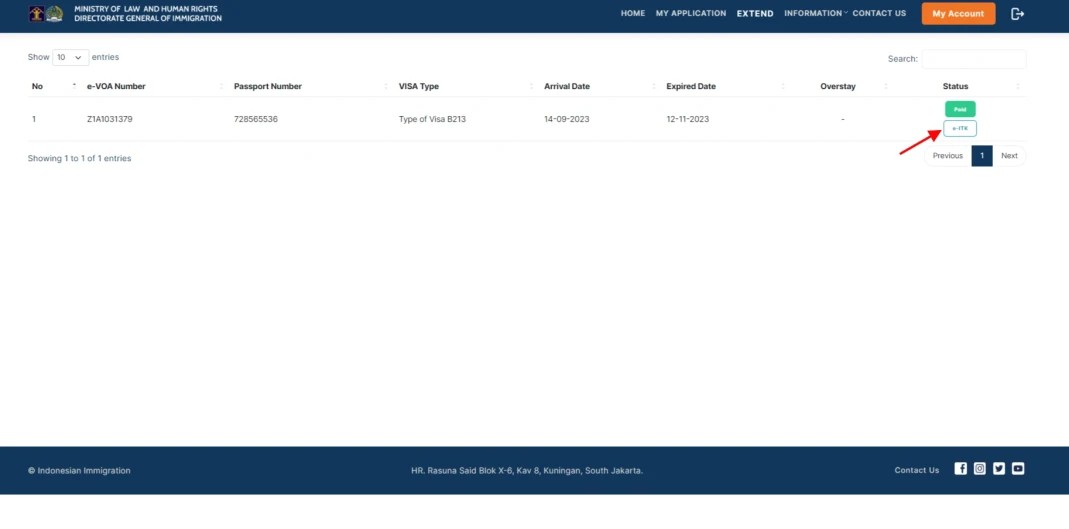The width and height of the screenshot is (1069, 529).
Task: Click the Previous pagination button
Action: coord(948,155)
